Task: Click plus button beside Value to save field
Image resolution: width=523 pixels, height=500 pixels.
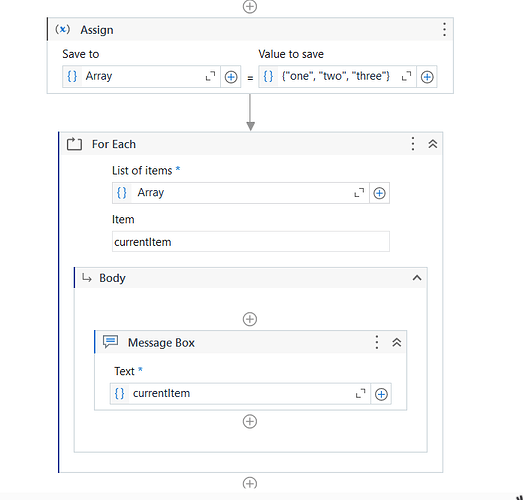Action: 427,77
